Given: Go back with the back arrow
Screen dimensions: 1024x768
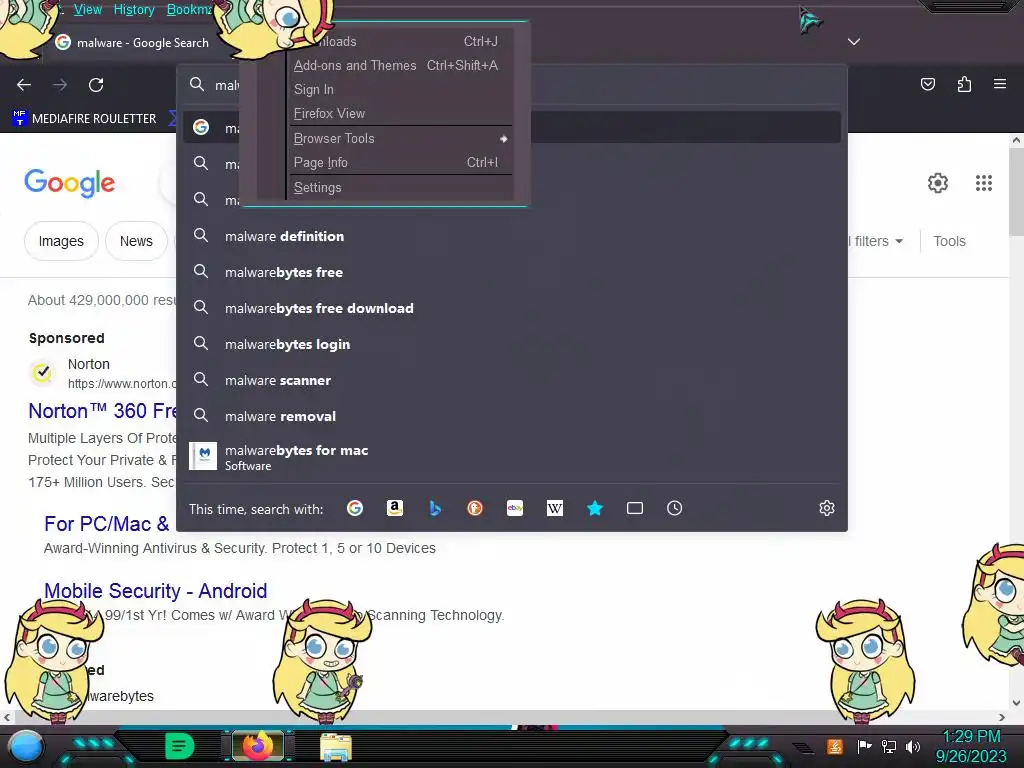Looking at the screenshot, I should click(x=24, y=85).
